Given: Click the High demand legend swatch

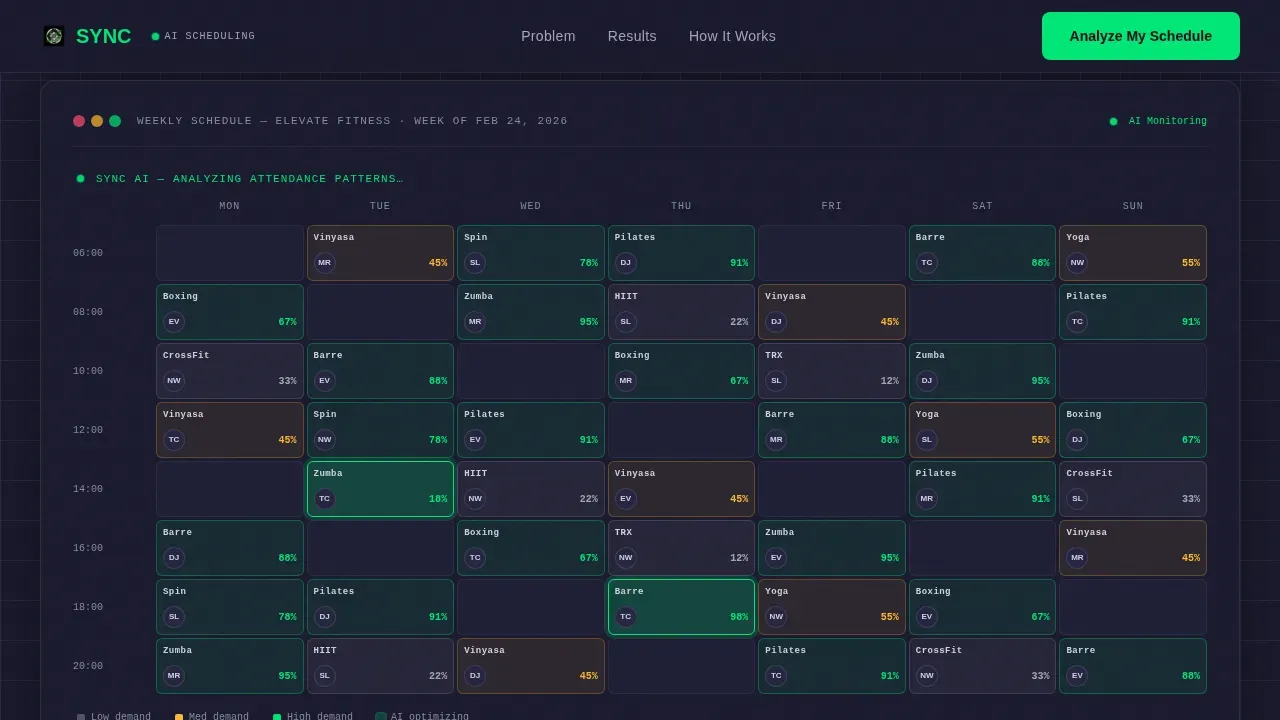Looking at the screenshot, I should [x=277, y=717].
